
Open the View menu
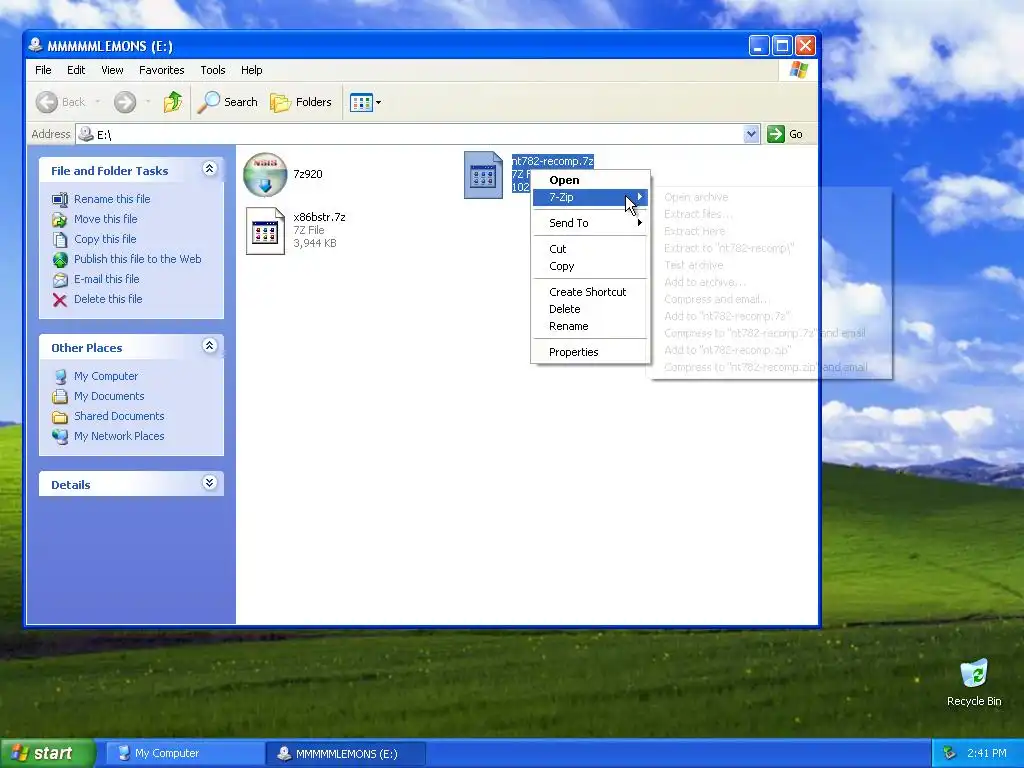(112, 70)
